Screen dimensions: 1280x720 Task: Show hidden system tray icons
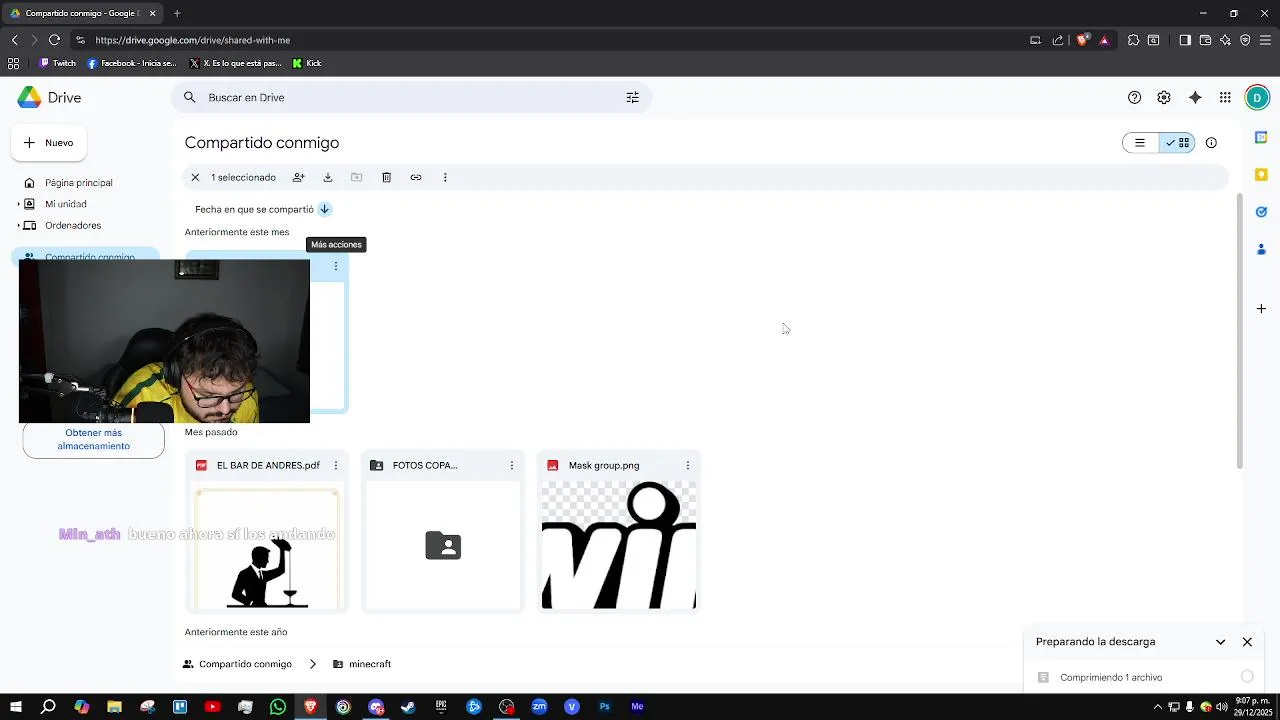[1158, 707]
